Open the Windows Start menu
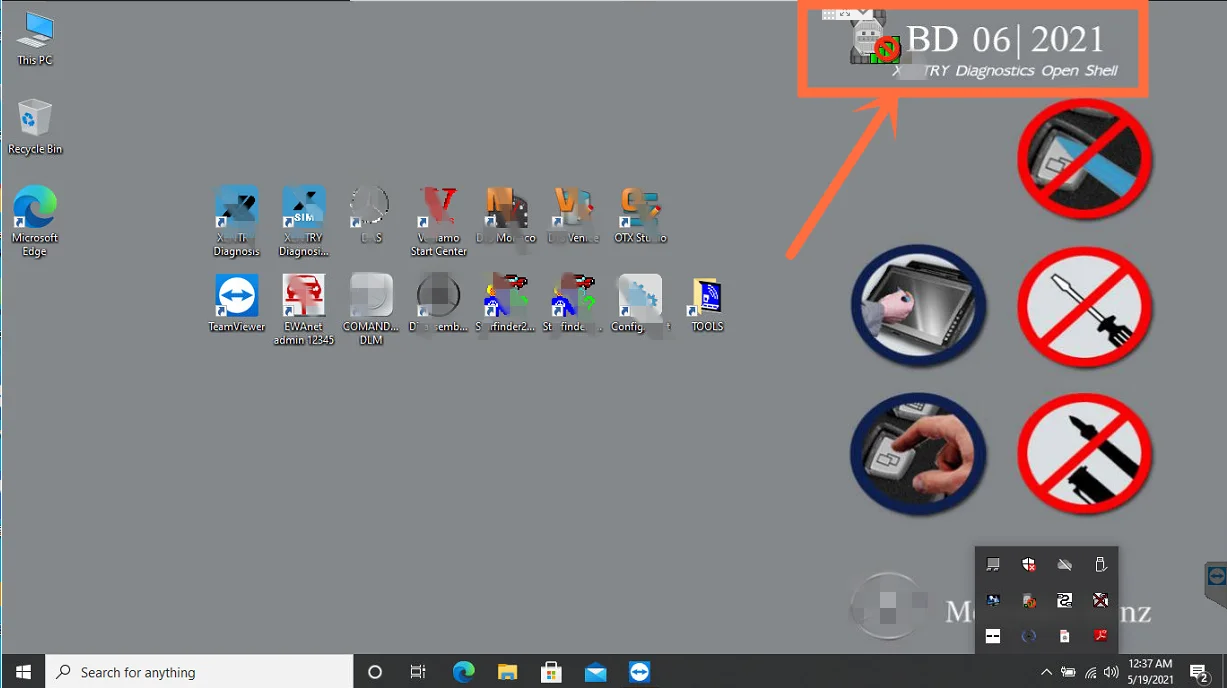The width and height of the screenshot is (1227, 688). pyautogui.click(x=23, y=672)
